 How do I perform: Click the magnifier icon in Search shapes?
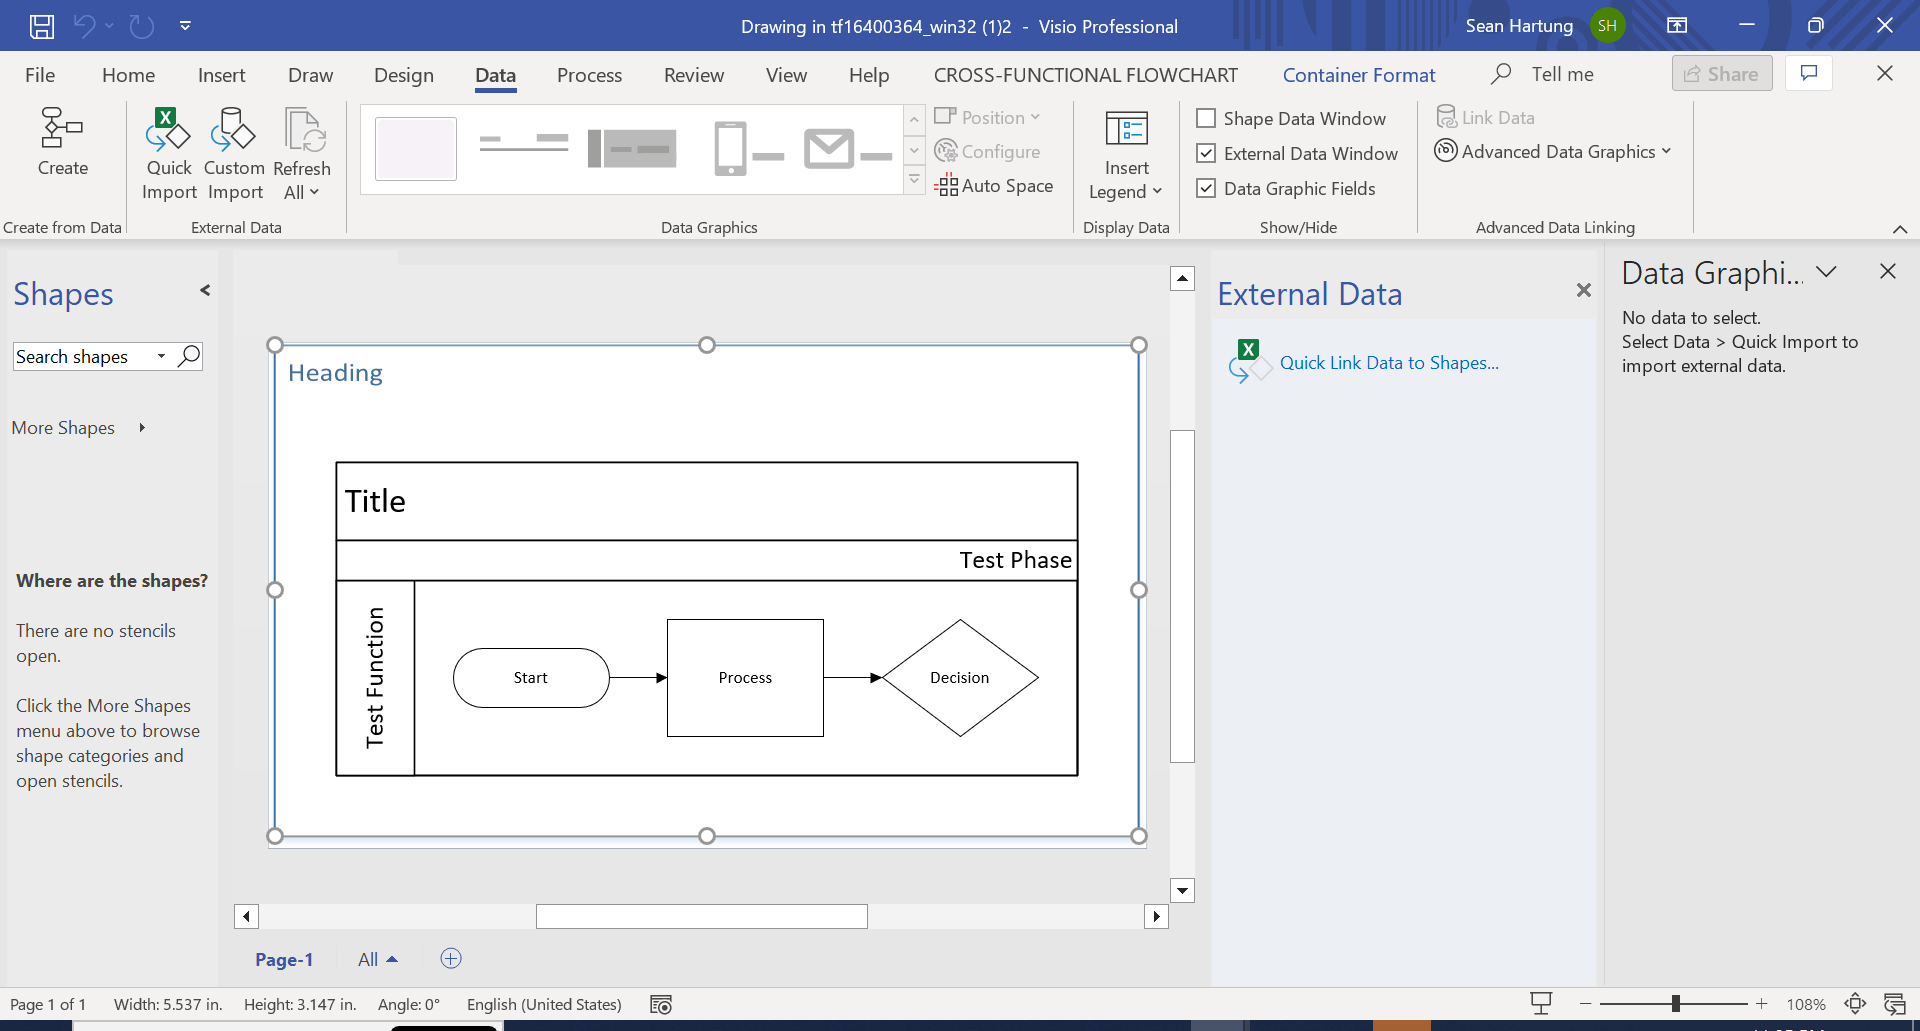pos(189,356)
